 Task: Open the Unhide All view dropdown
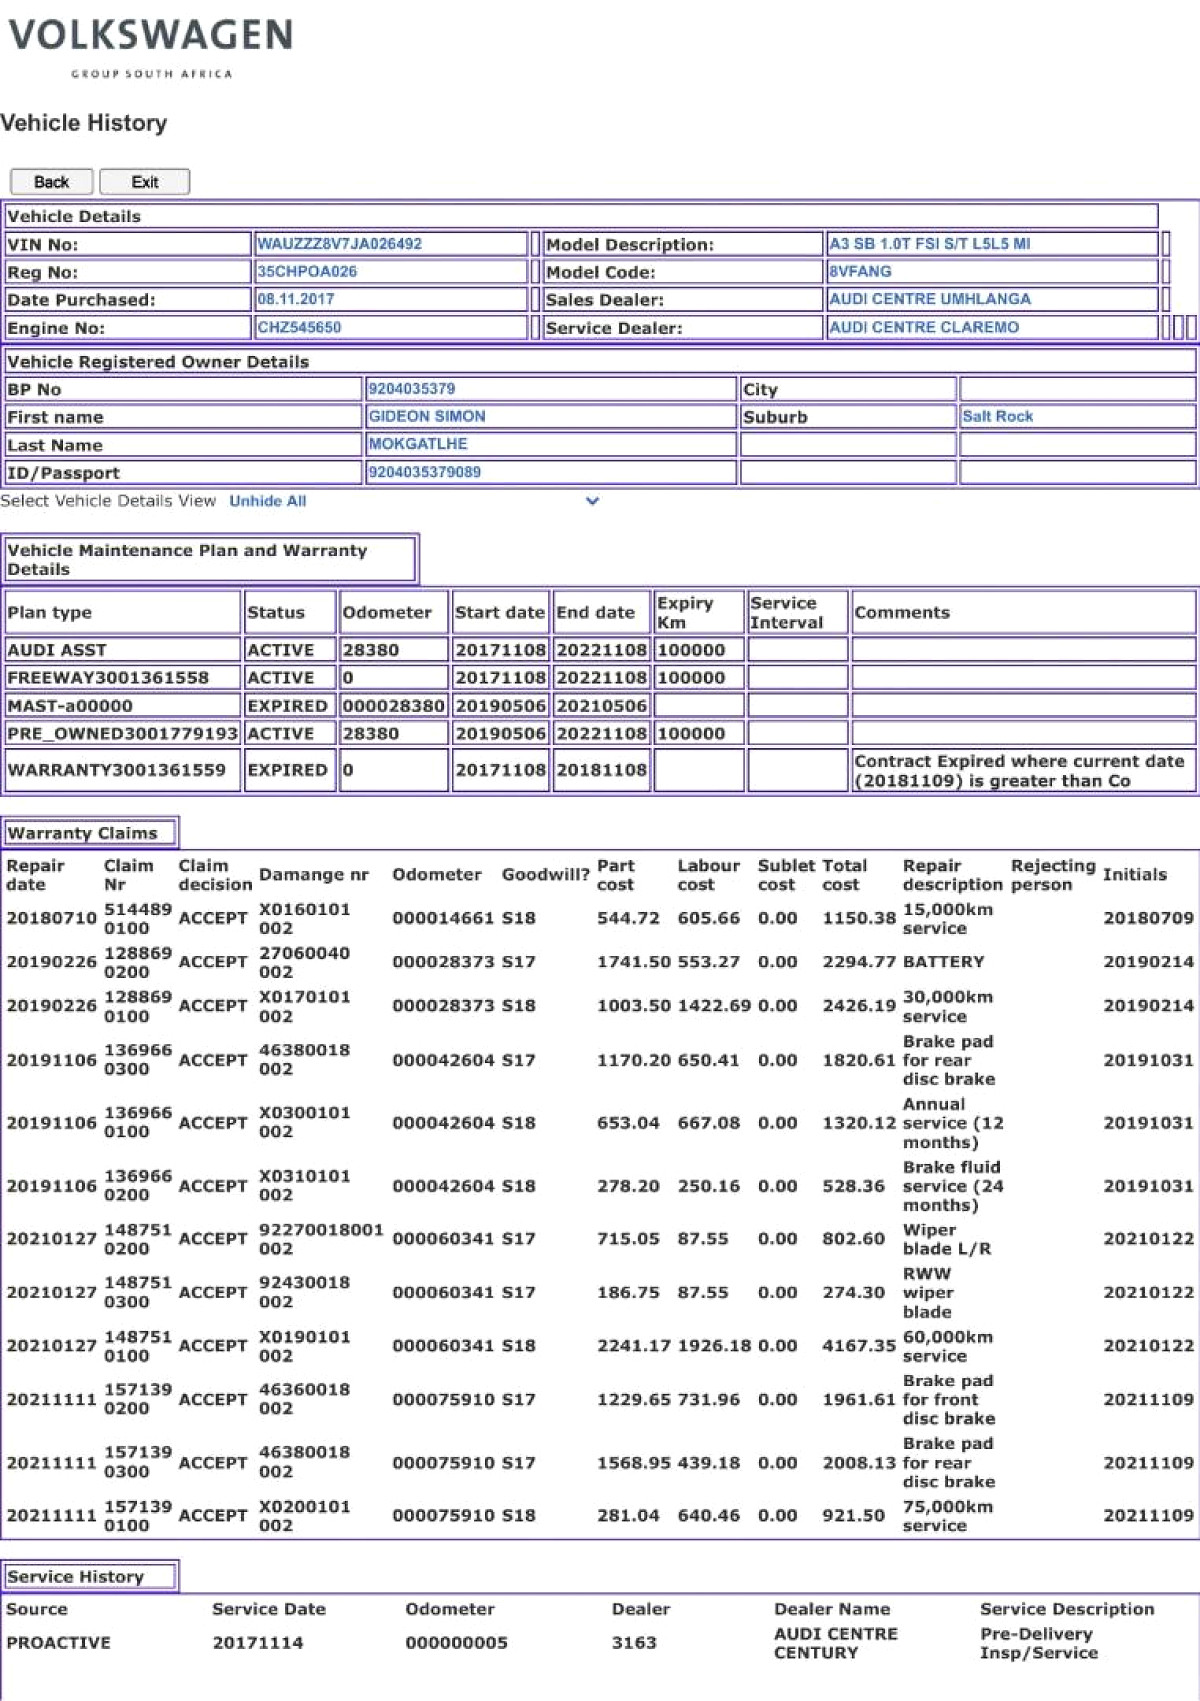coord(414,501)
